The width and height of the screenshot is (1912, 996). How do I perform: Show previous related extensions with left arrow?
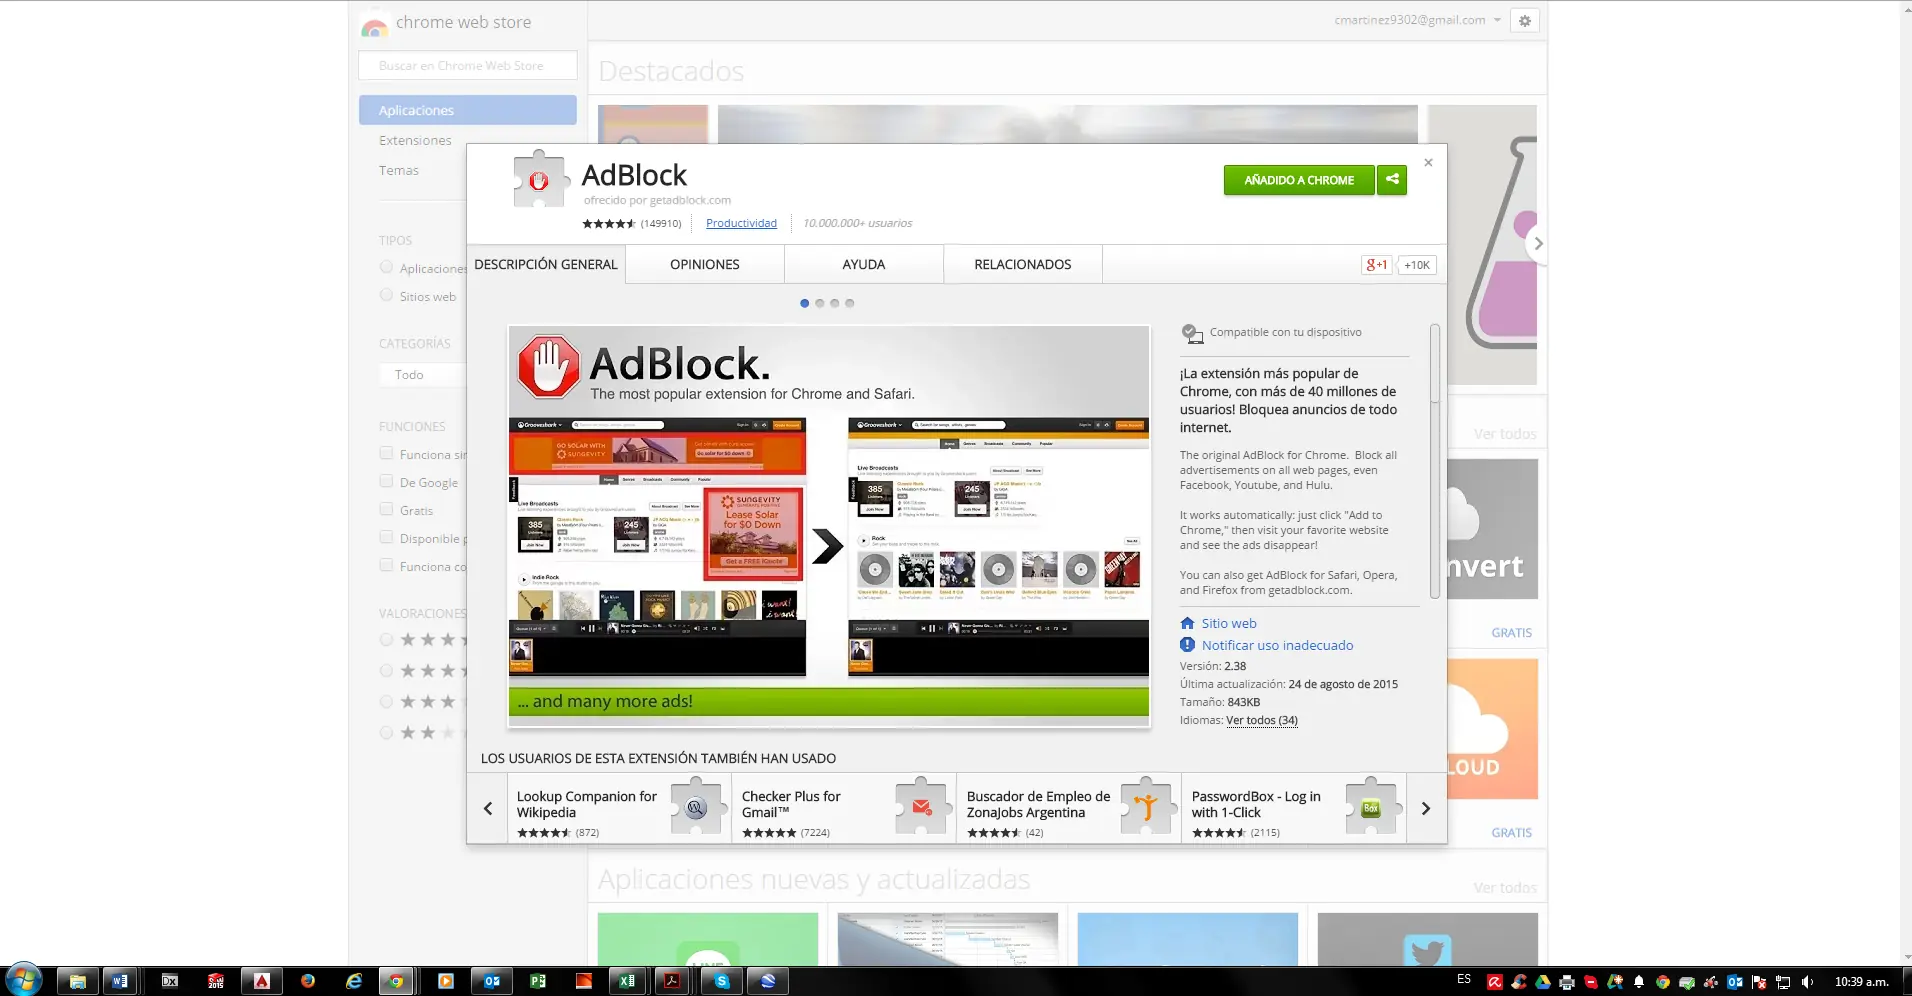pos(488,808)
